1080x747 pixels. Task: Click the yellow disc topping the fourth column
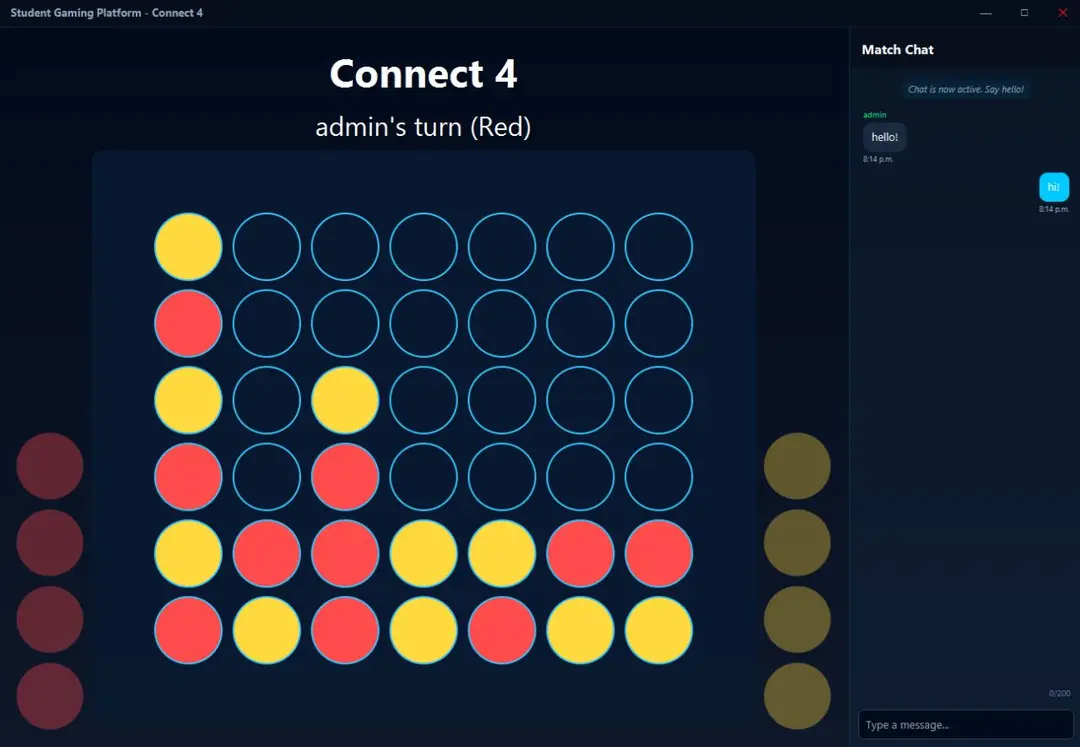(x=424, y=554)
